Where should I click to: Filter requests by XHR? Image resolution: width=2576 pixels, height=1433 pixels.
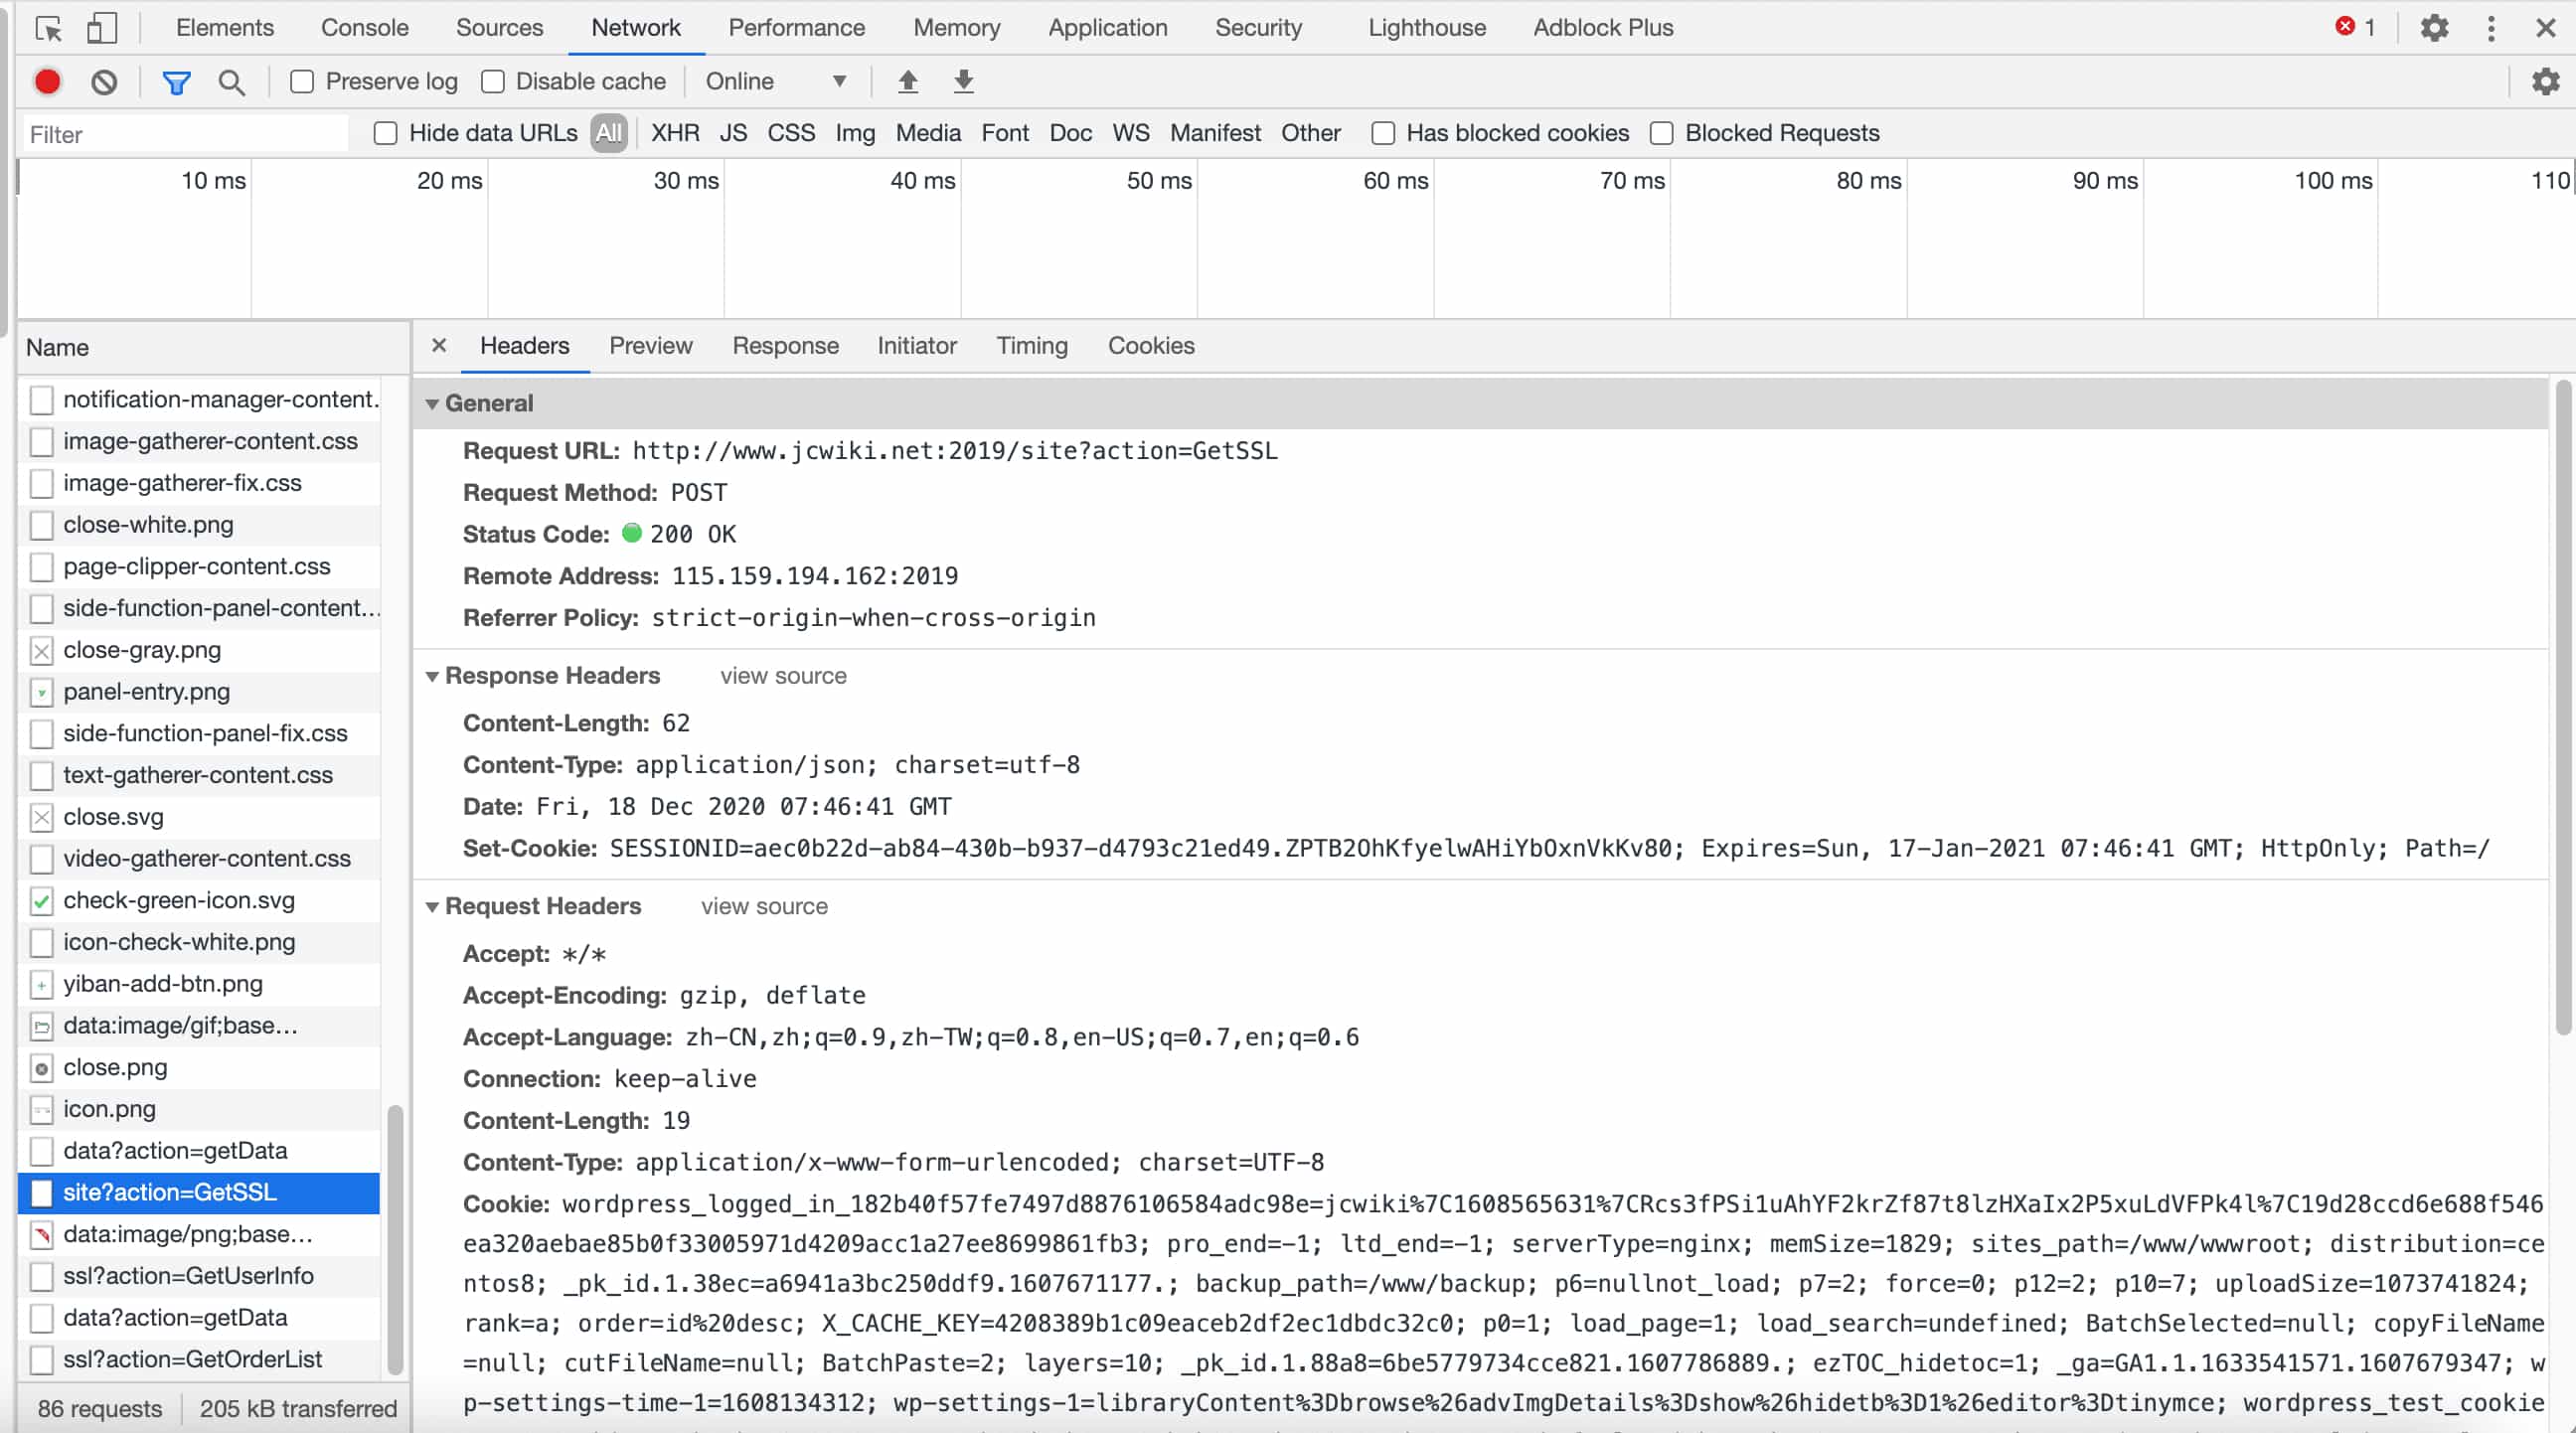point(675,133)
